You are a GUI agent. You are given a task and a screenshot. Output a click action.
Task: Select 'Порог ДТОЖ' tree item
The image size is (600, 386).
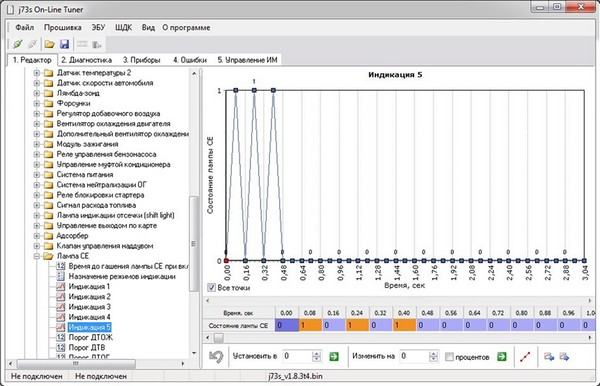pos(91,337)
